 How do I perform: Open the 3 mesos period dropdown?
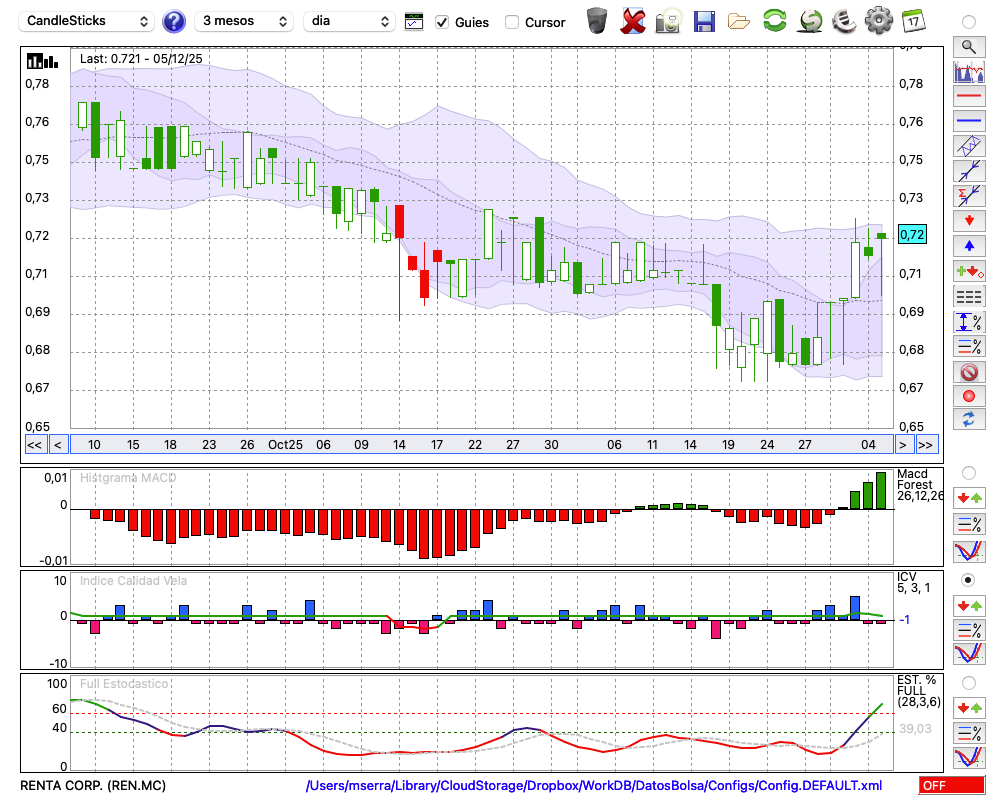pyautogui.click(x=244, y=21)
